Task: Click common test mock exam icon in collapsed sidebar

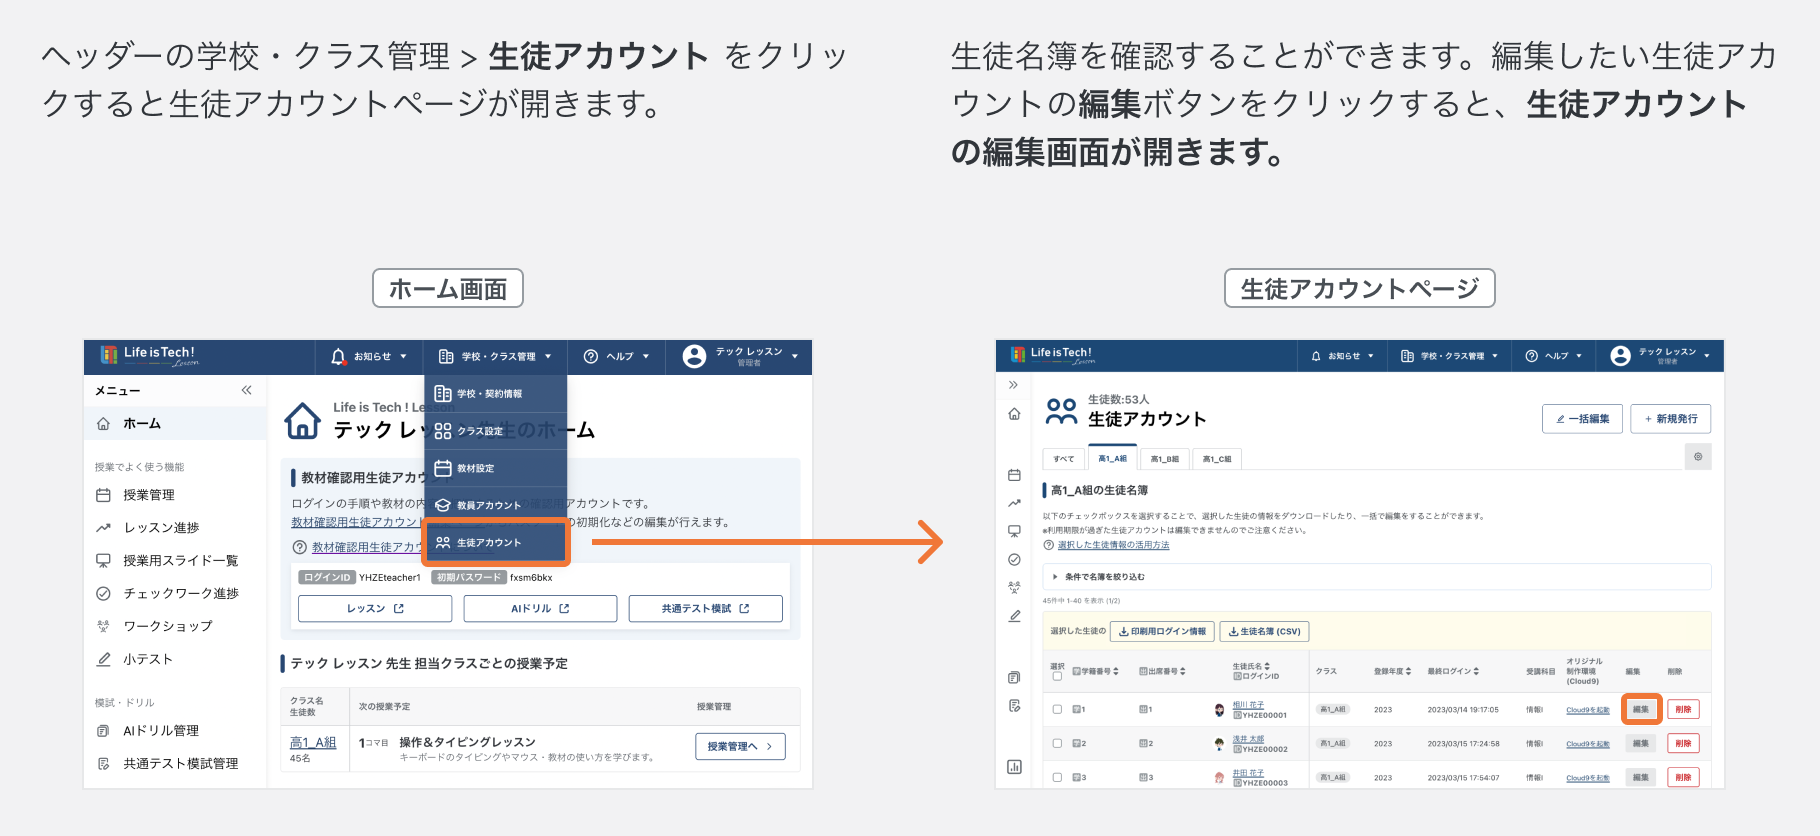Action: [x=1014, y=706]
